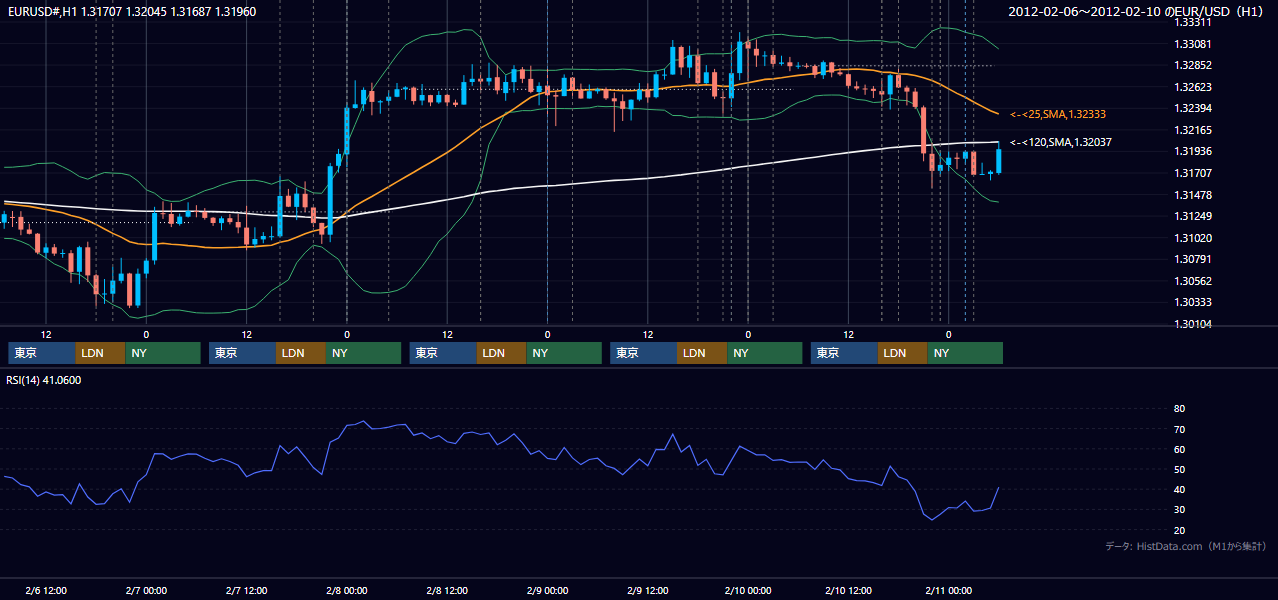1278x600 pixels.
Task: Select RSI scale value 40
Action: point(1179,489)
